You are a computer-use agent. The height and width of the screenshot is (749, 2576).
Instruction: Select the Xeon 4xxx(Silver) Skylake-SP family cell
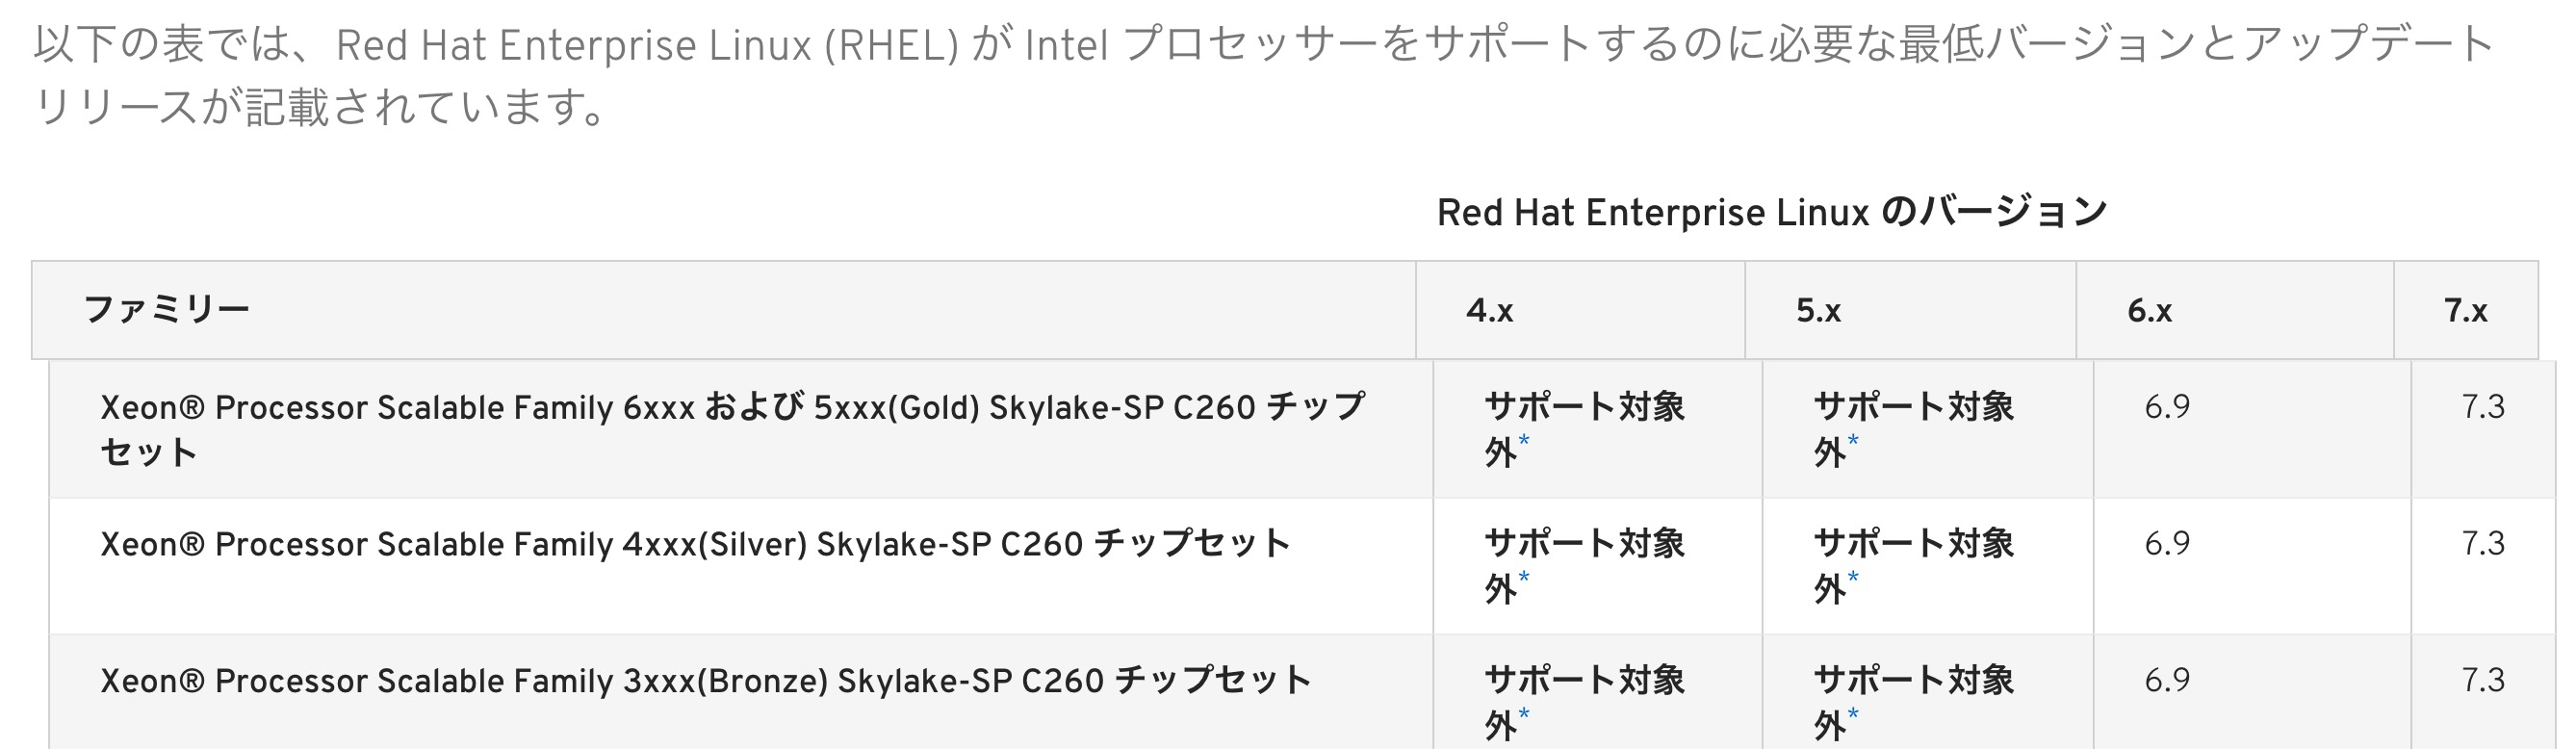point(695,544)
